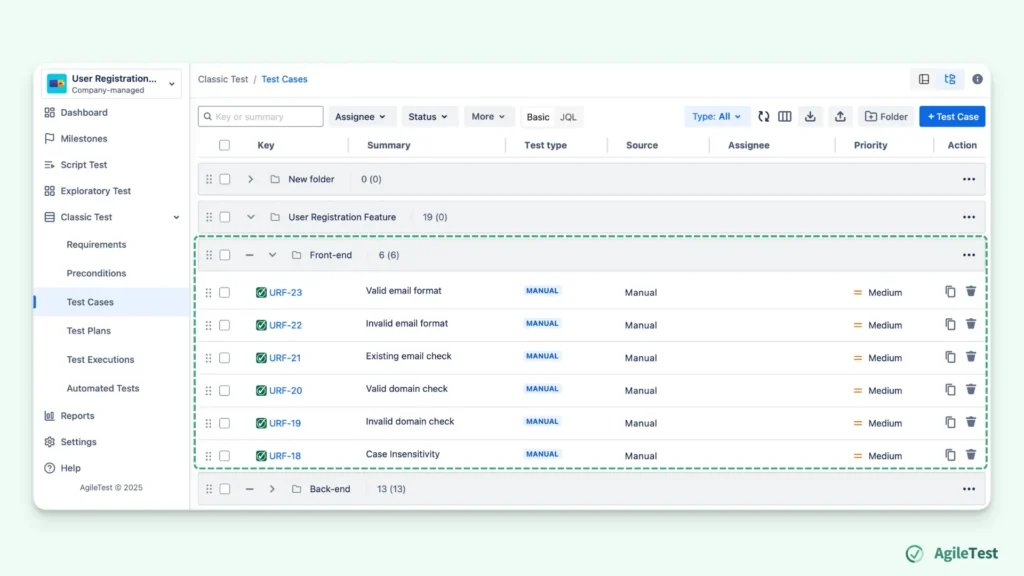Click the refresh icon in toolbar
The height and width of the screenshot is (576, 1024).
[763, 117]
